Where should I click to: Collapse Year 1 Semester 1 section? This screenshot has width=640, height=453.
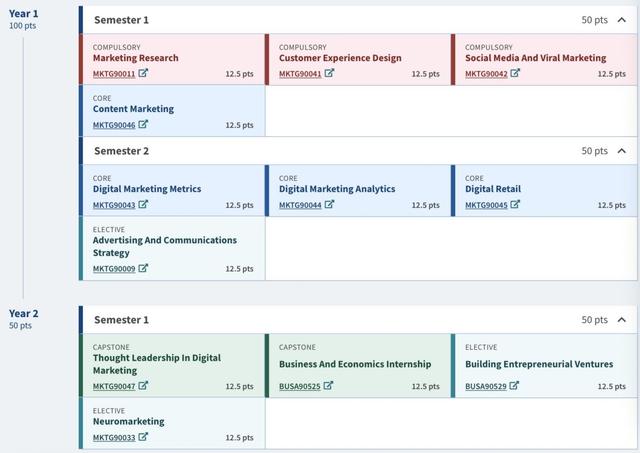621,20
